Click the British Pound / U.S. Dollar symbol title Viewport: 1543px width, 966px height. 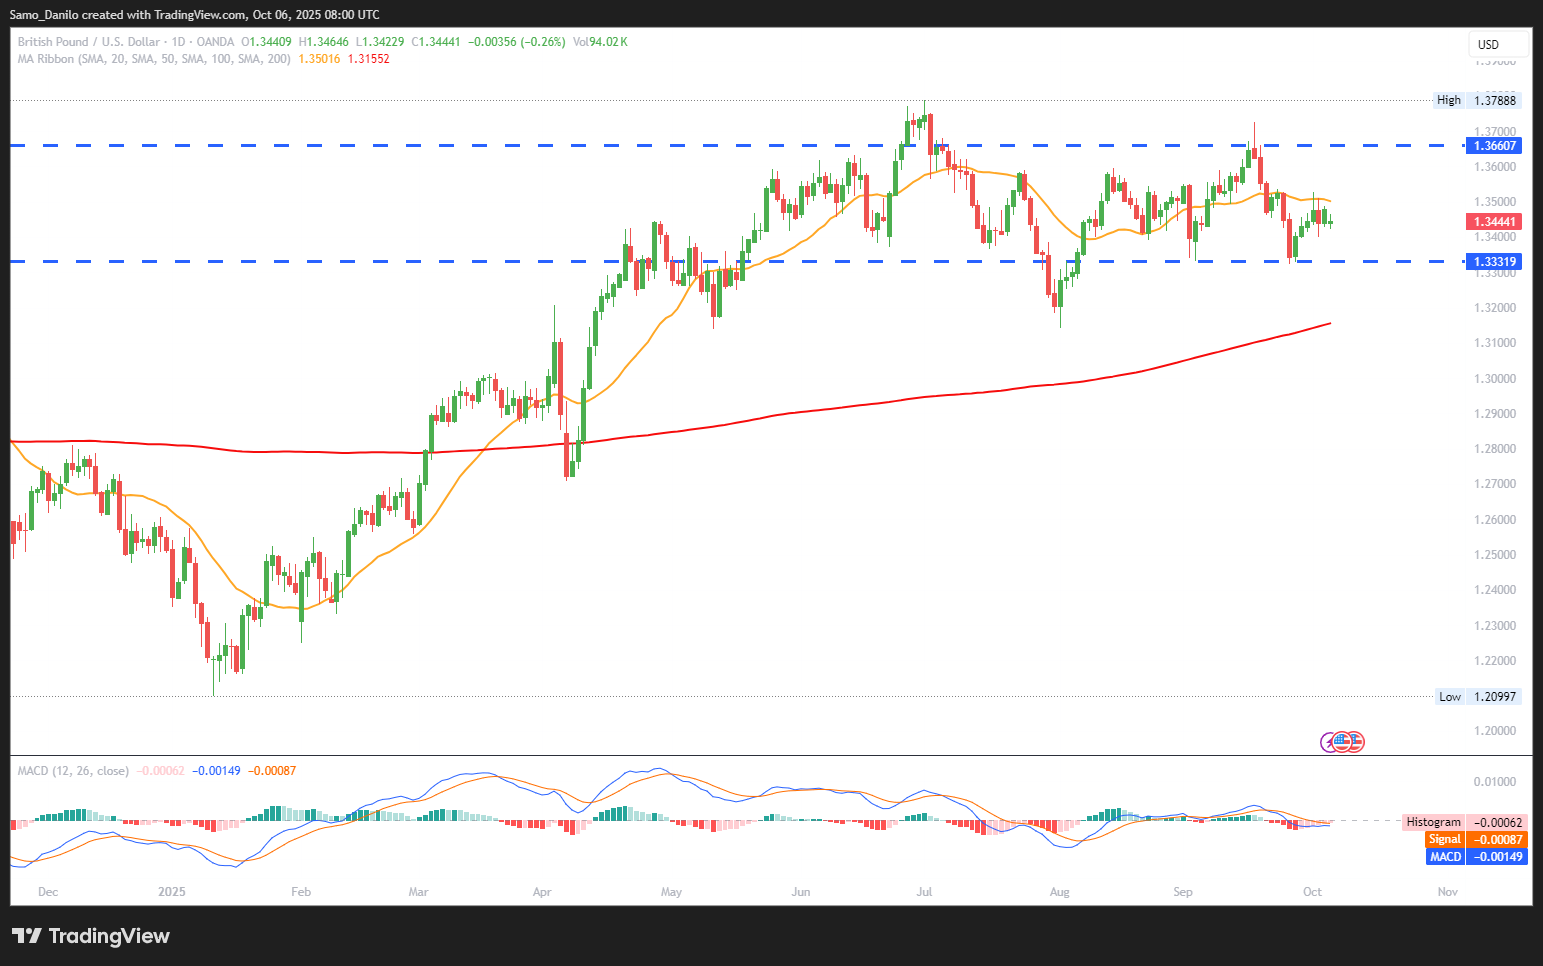click(89, 42)
